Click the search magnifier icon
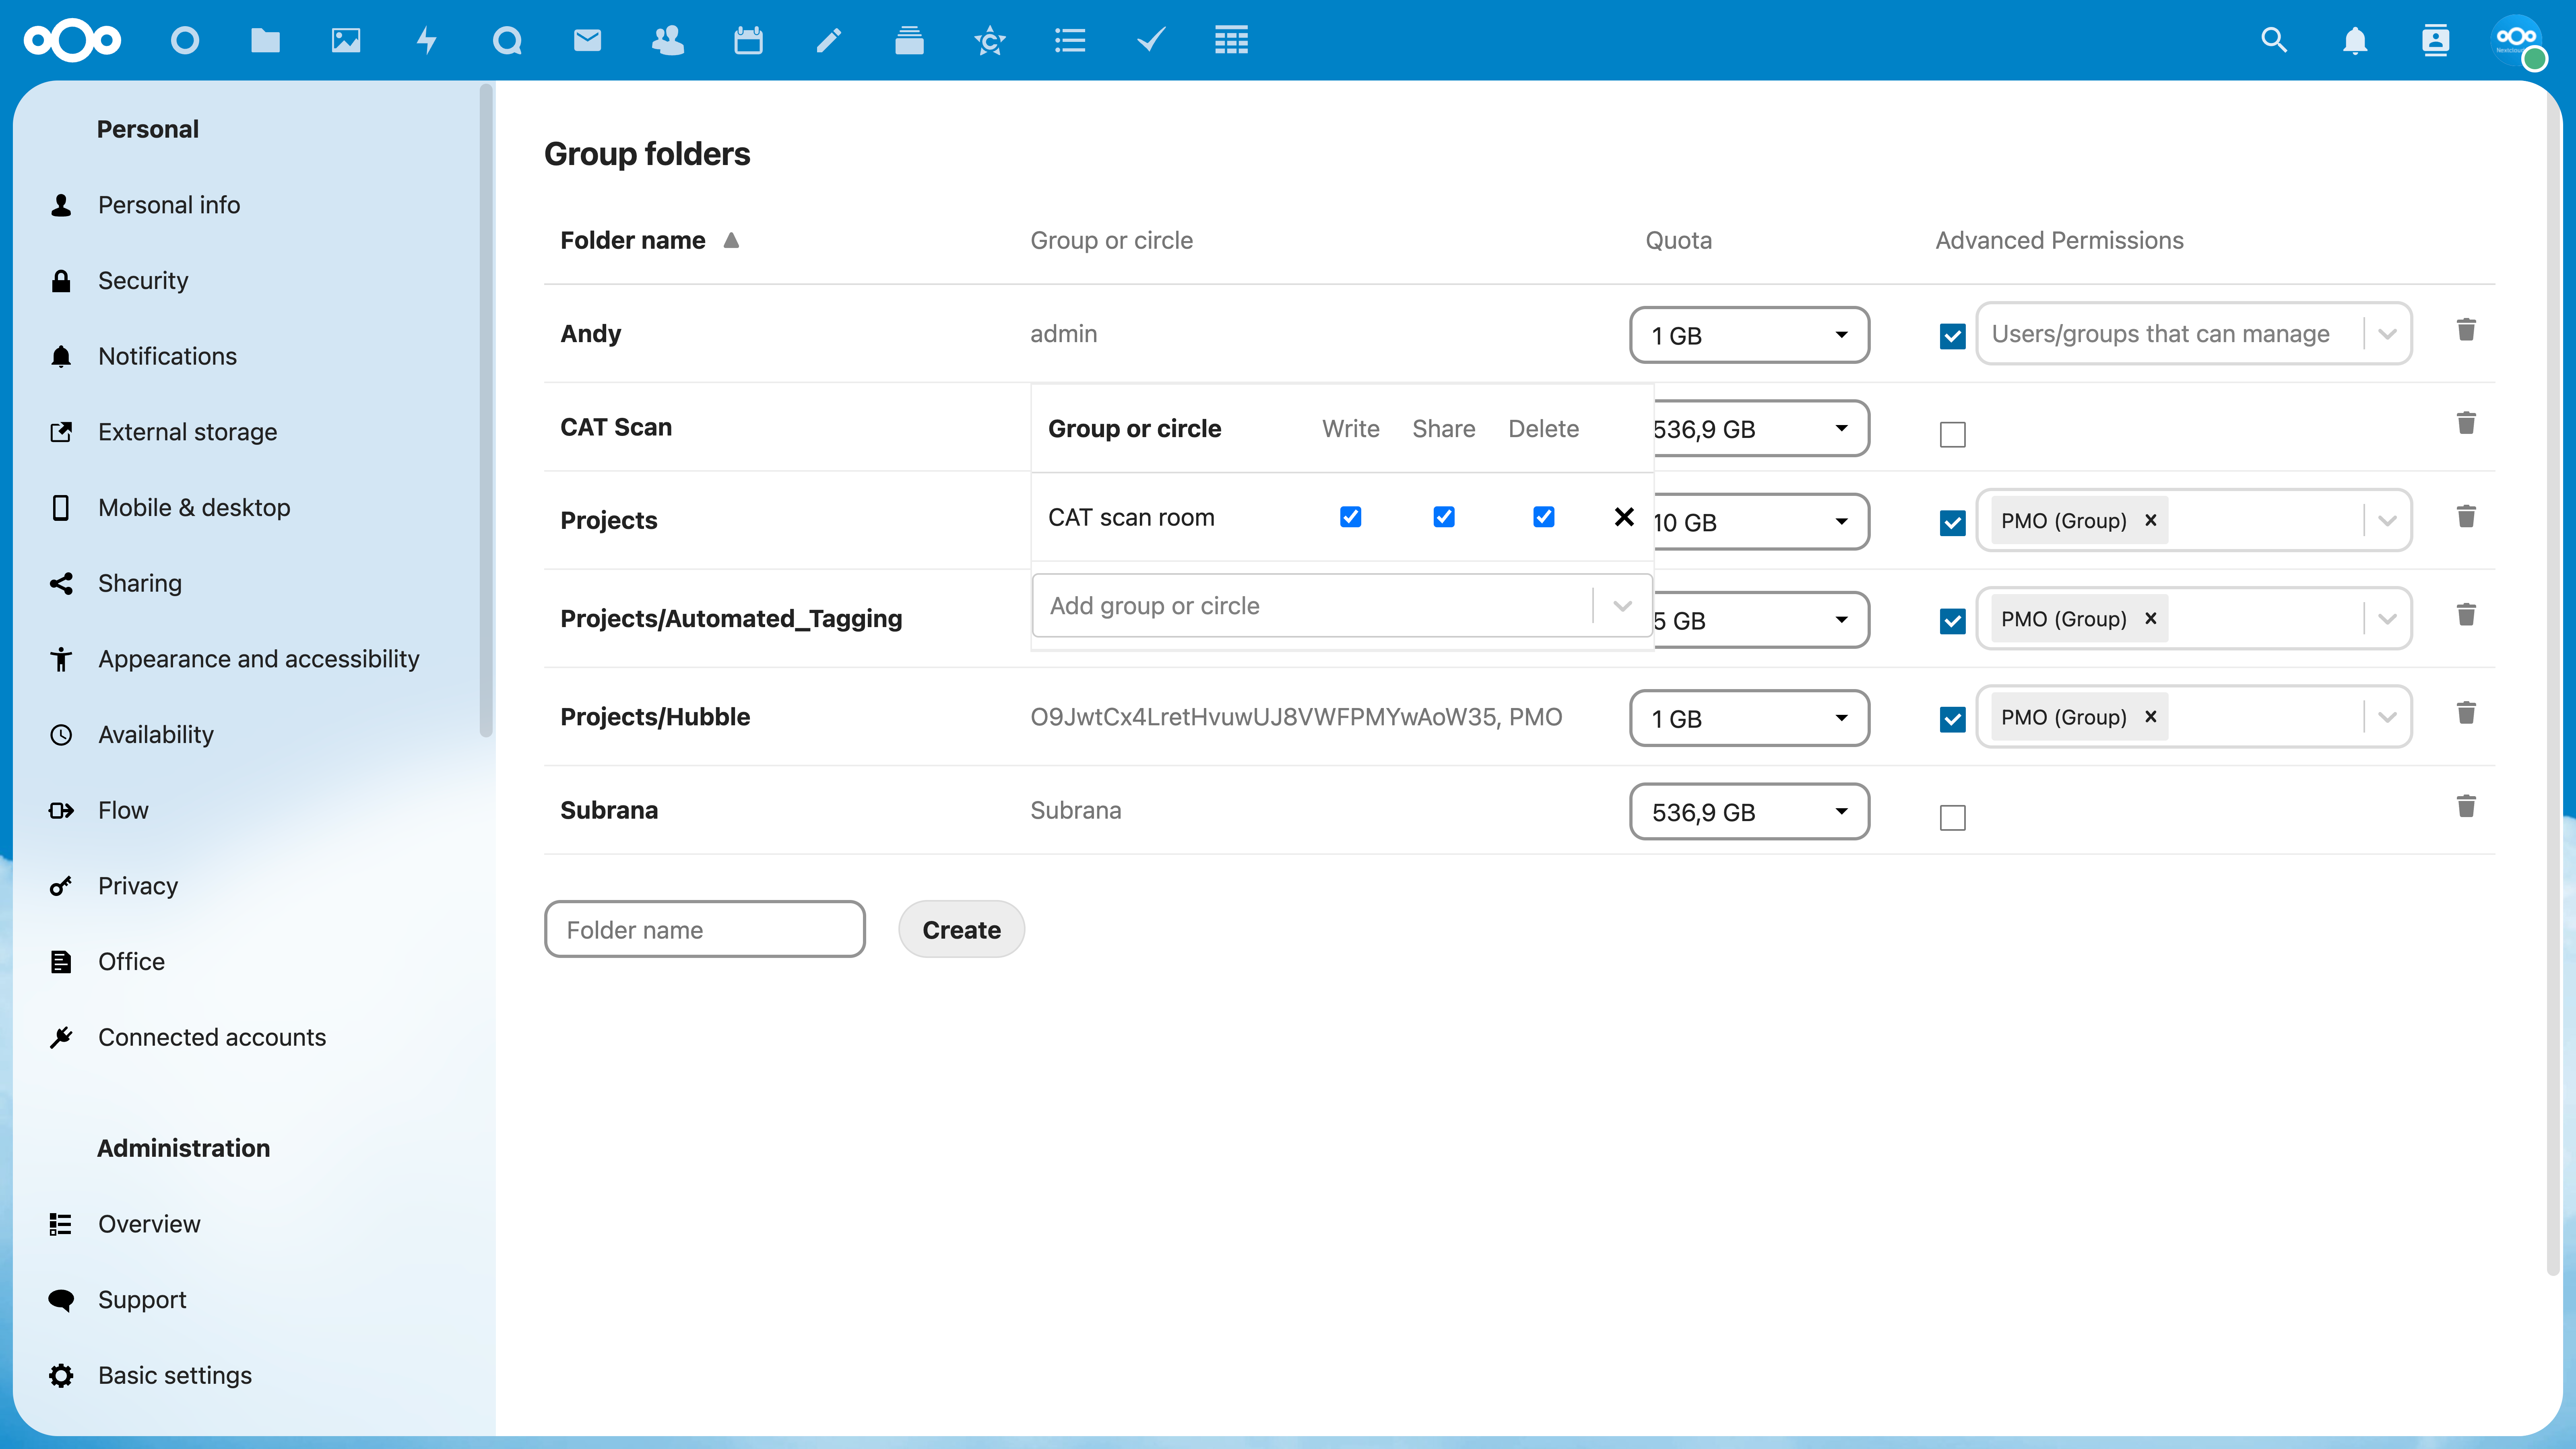Viewport: 2576px width, 1449px height. click(x=2274, y=40)
